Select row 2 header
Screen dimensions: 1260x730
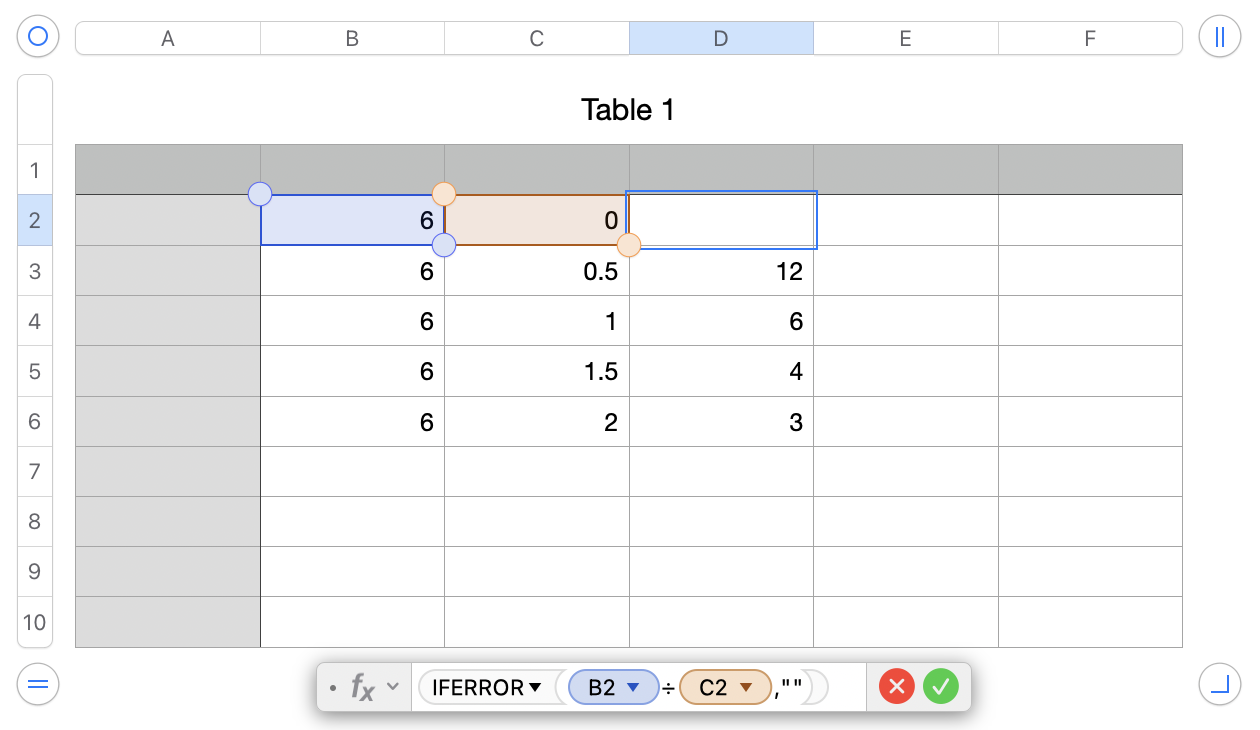point(35,220)
